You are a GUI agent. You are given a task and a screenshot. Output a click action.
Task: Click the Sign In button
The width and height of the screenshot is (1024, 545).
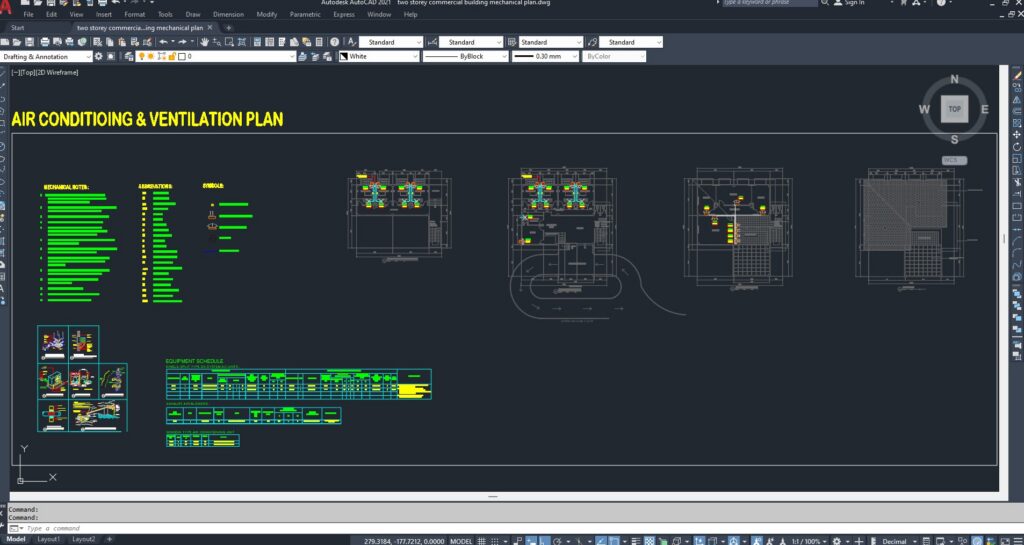849,3
